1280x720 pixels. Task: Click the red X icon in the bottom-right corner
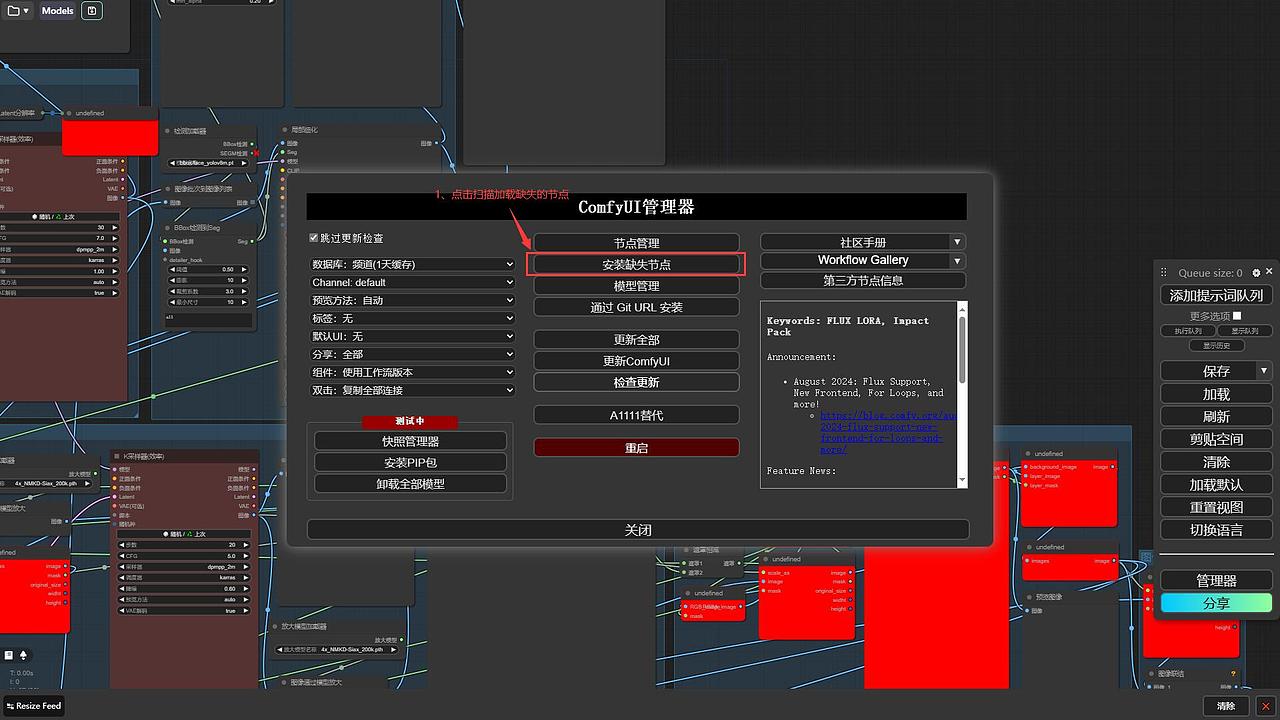point(1265,706)
